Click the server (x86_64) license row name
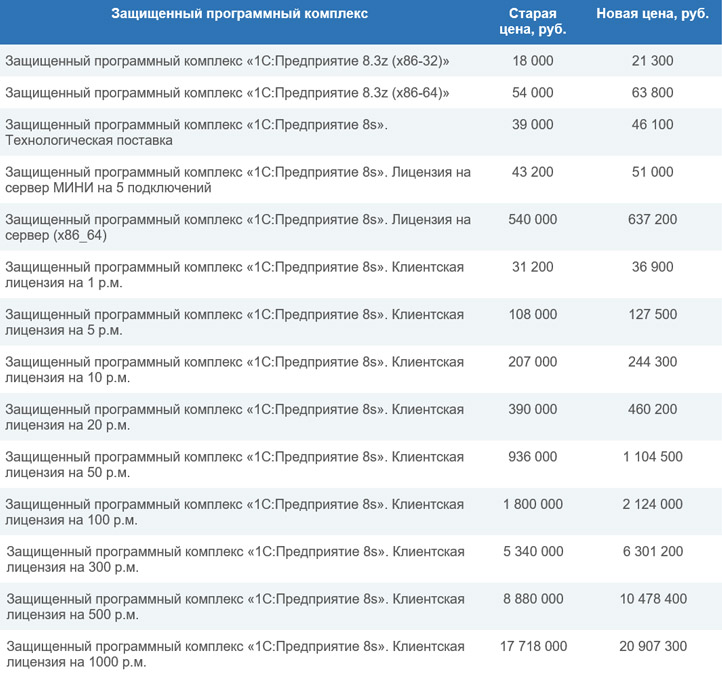This screenshot has height=679, width=722. [237, 227]
